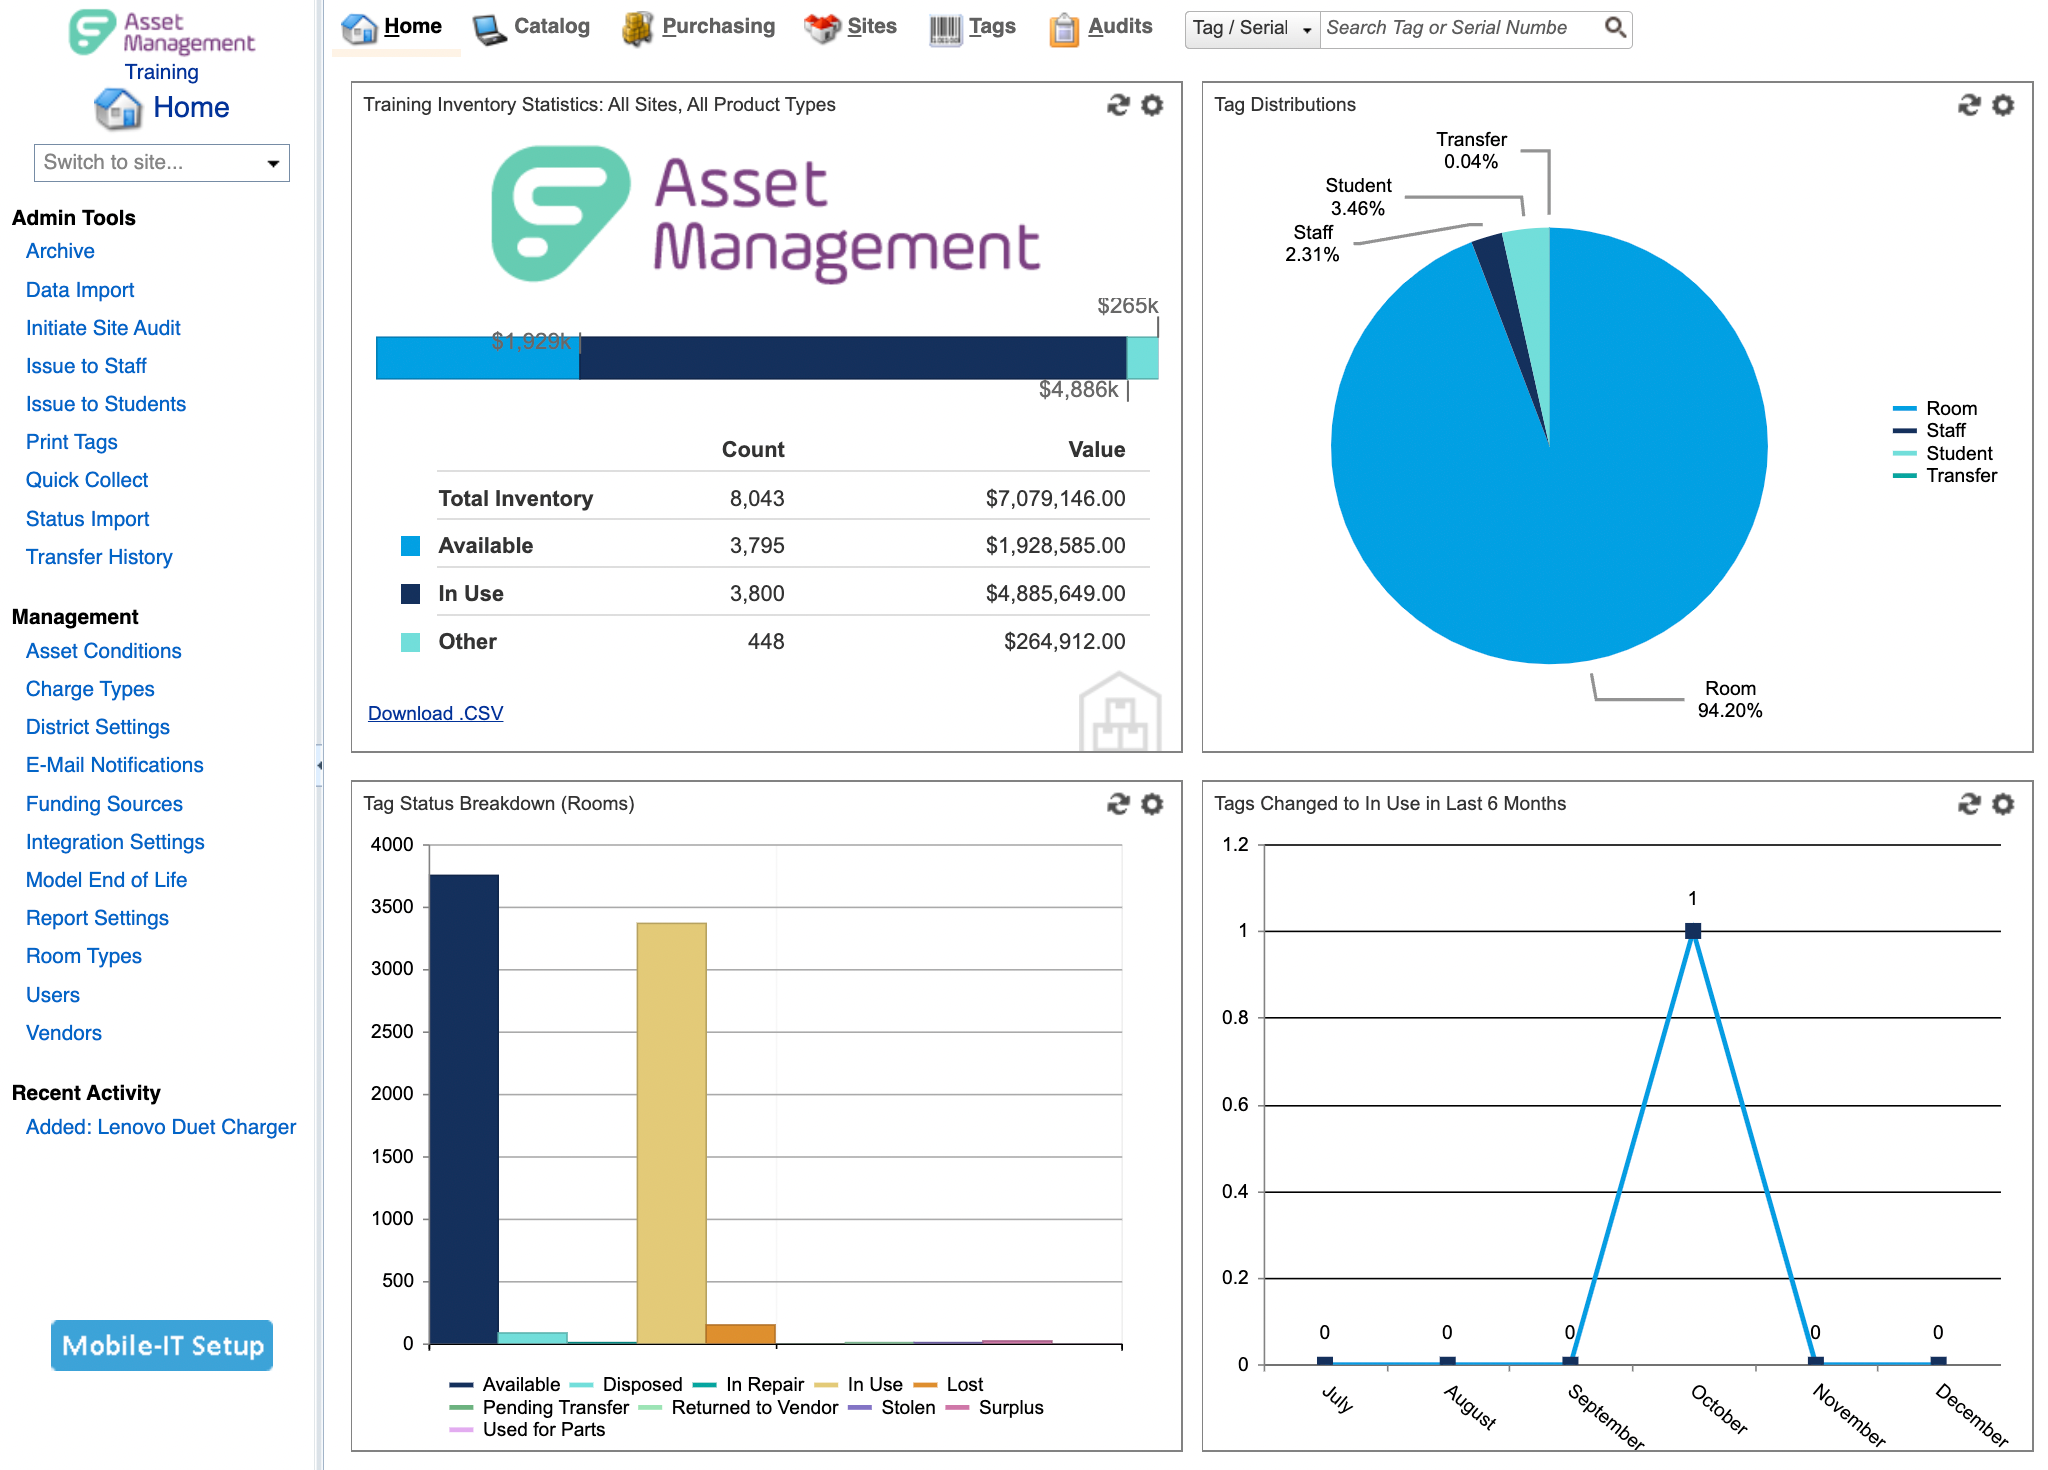Open District Settings
Image resolution: width=2048 pixels, height=1470 pixels.
pyautogui.click(x=98, y=727)
